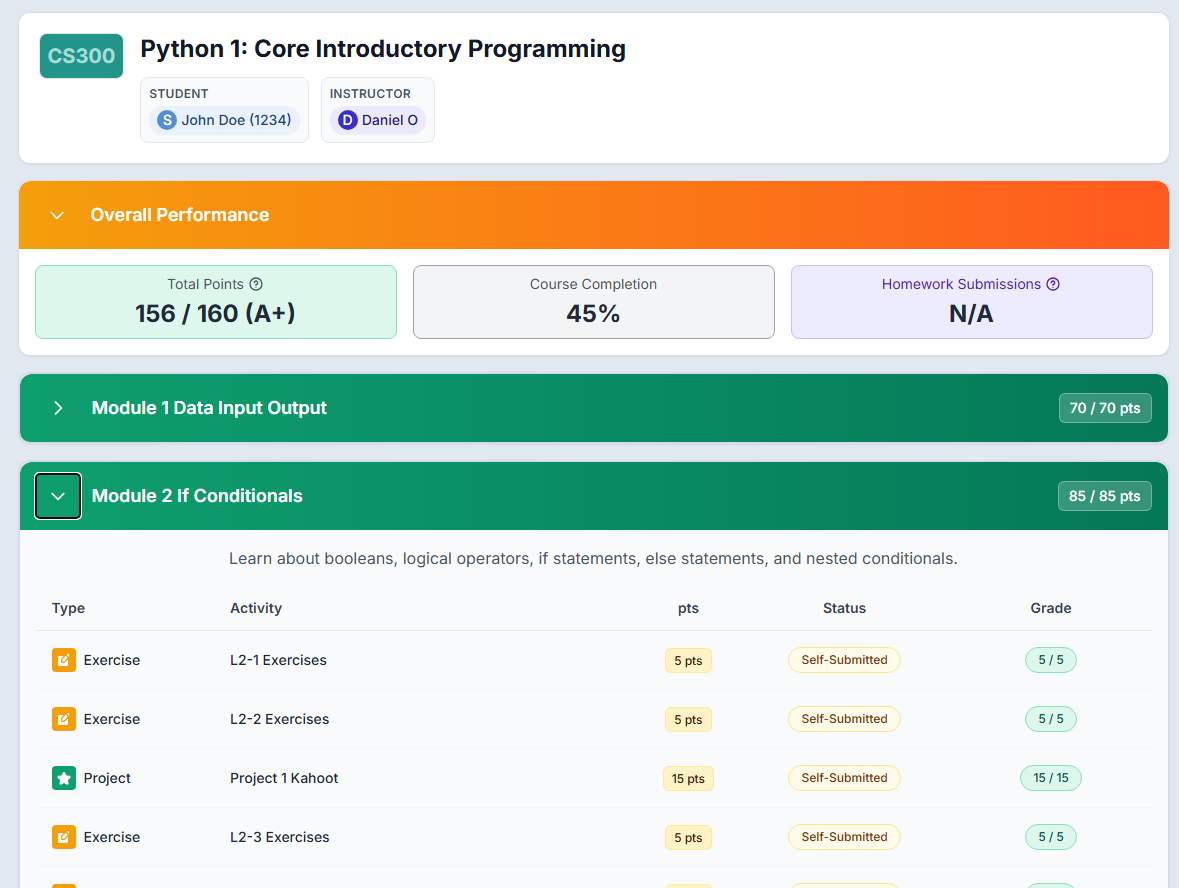Click the L2-2 Exercises pencil icon

64,719
